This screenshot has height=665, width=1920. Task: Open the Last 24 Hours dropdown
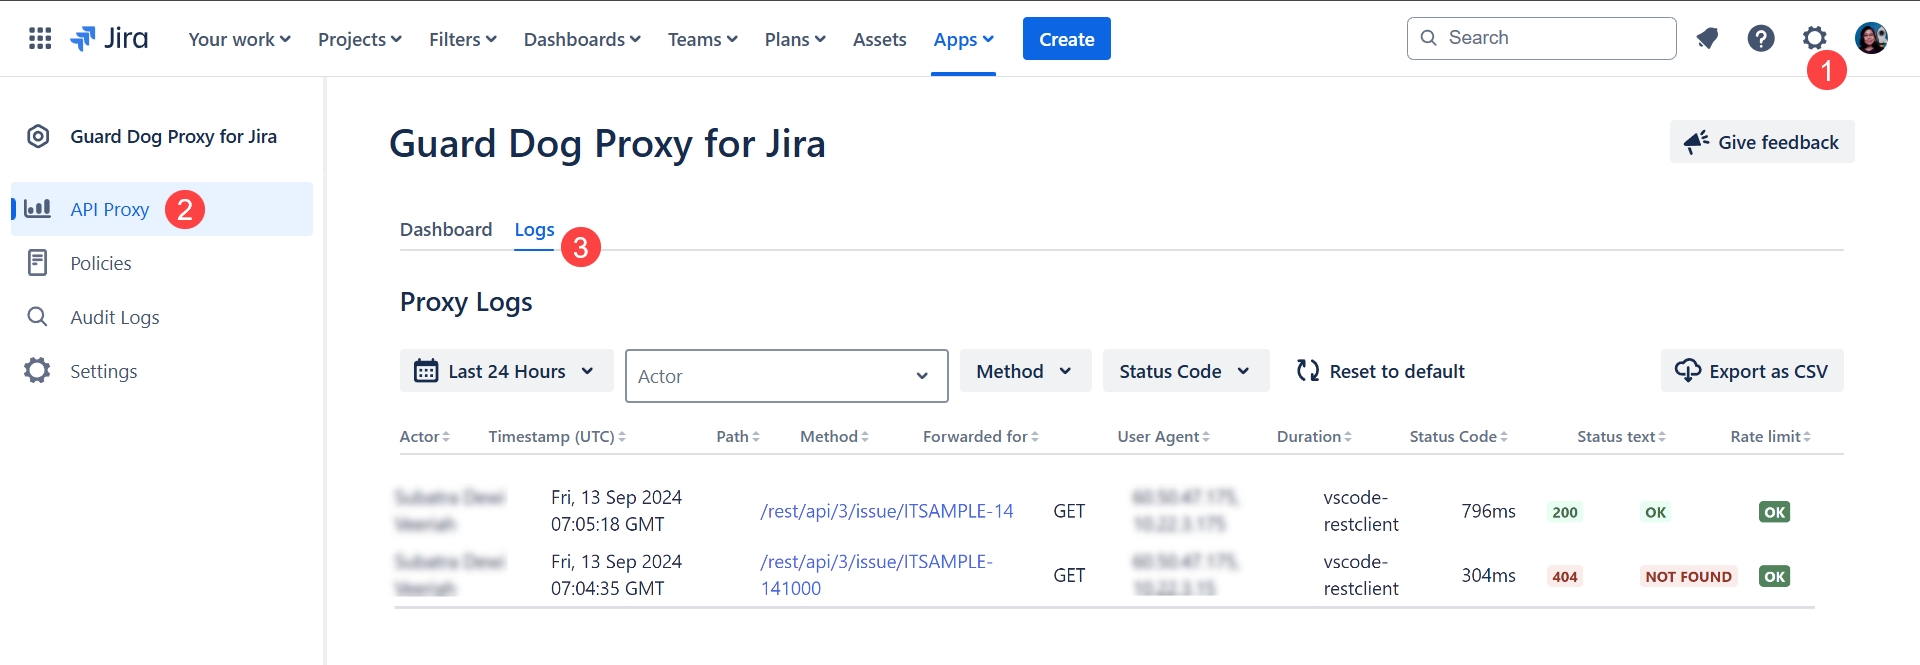[x=505, y=371]
